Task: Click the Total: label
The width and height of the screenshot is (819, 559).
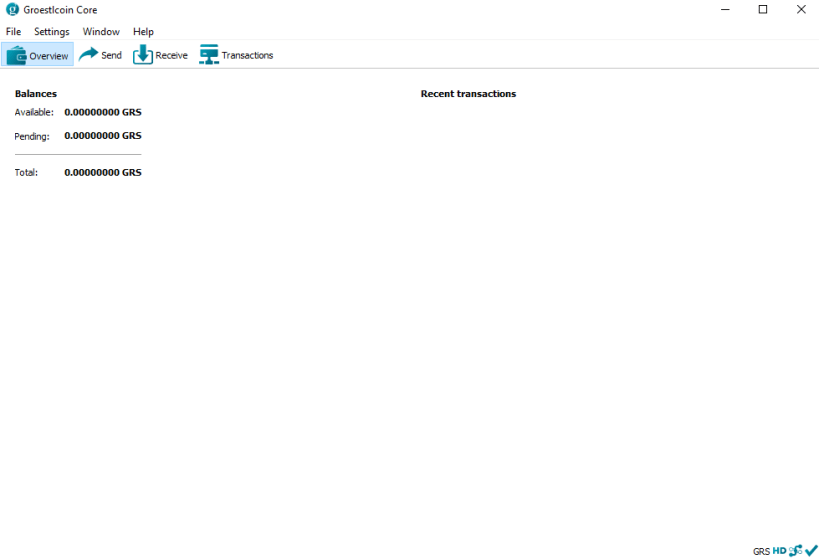Action: [x=26, y=172]
